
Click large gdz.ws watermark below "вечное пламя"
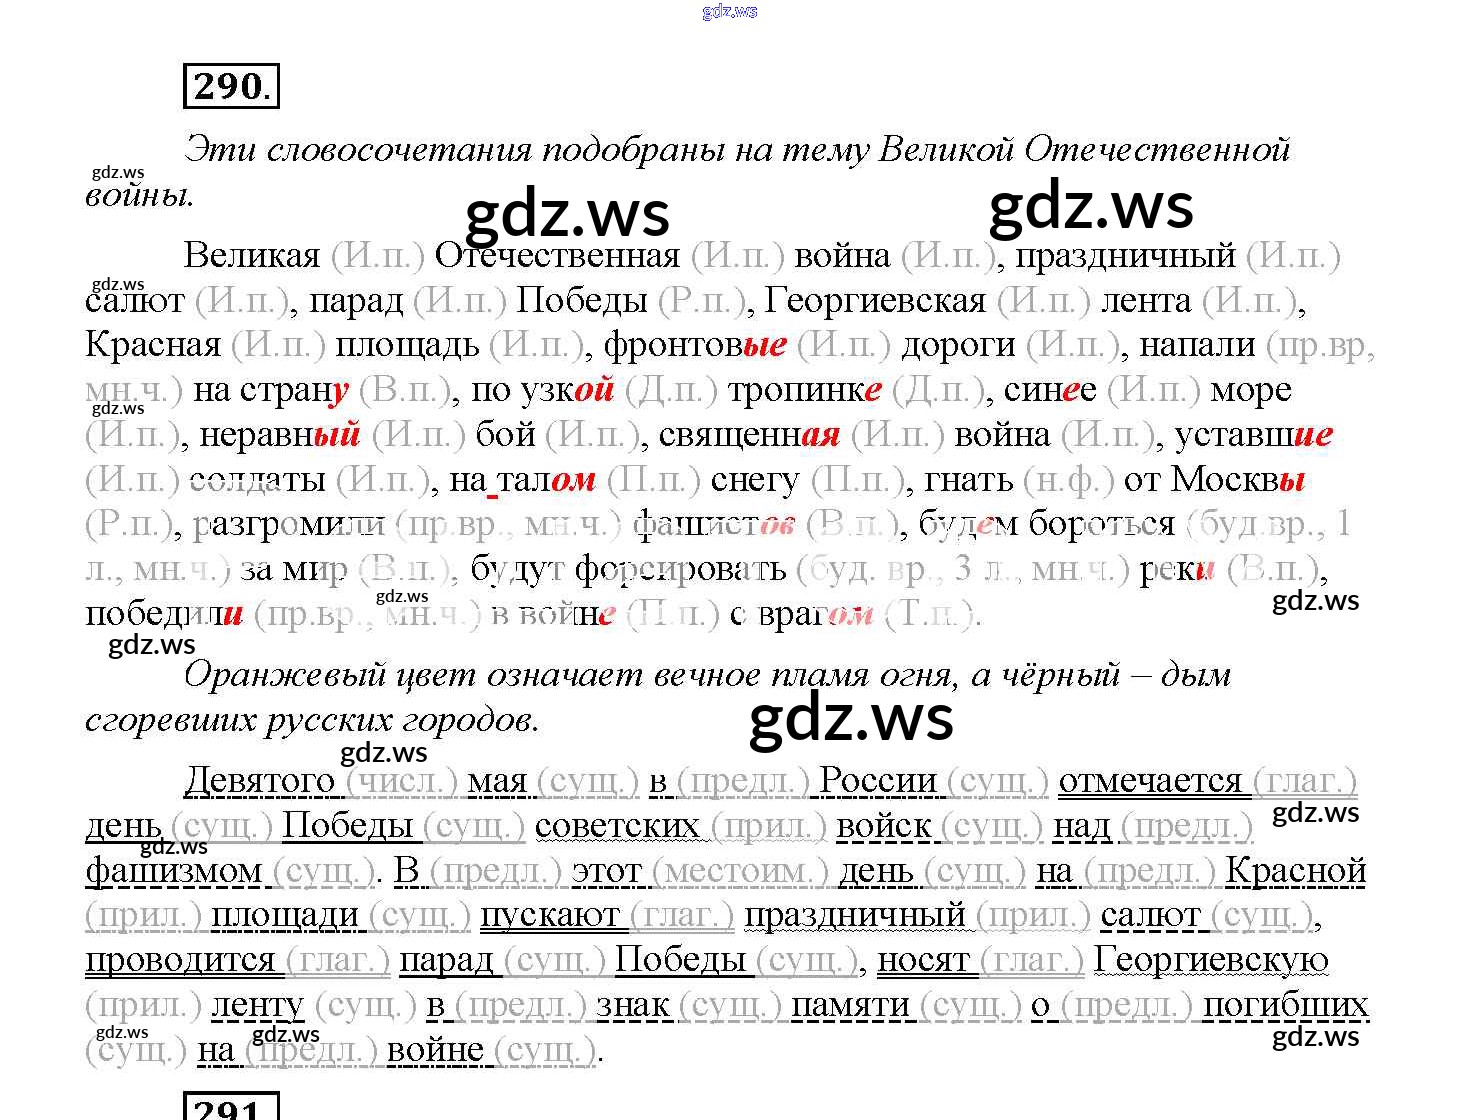coord(851,718)
